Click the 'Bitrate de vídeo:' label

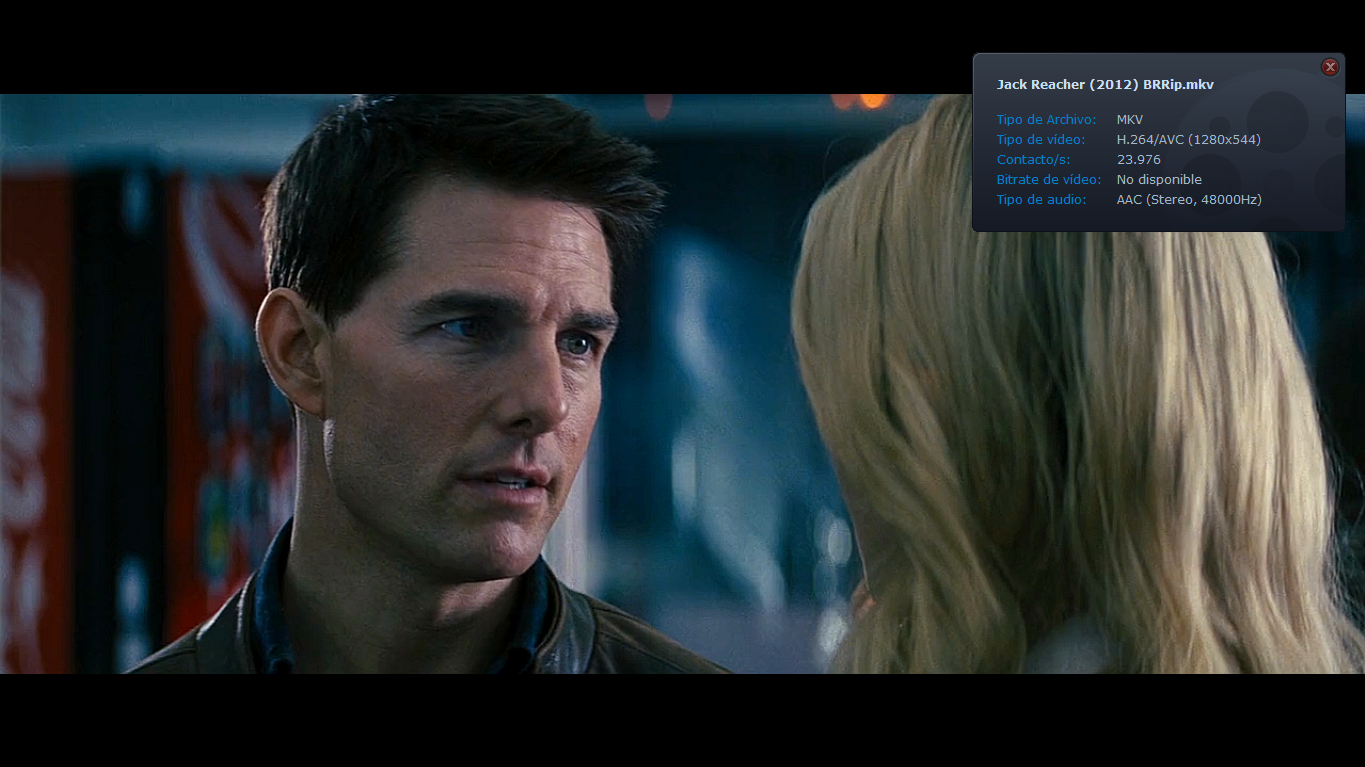coord(1049,180)
